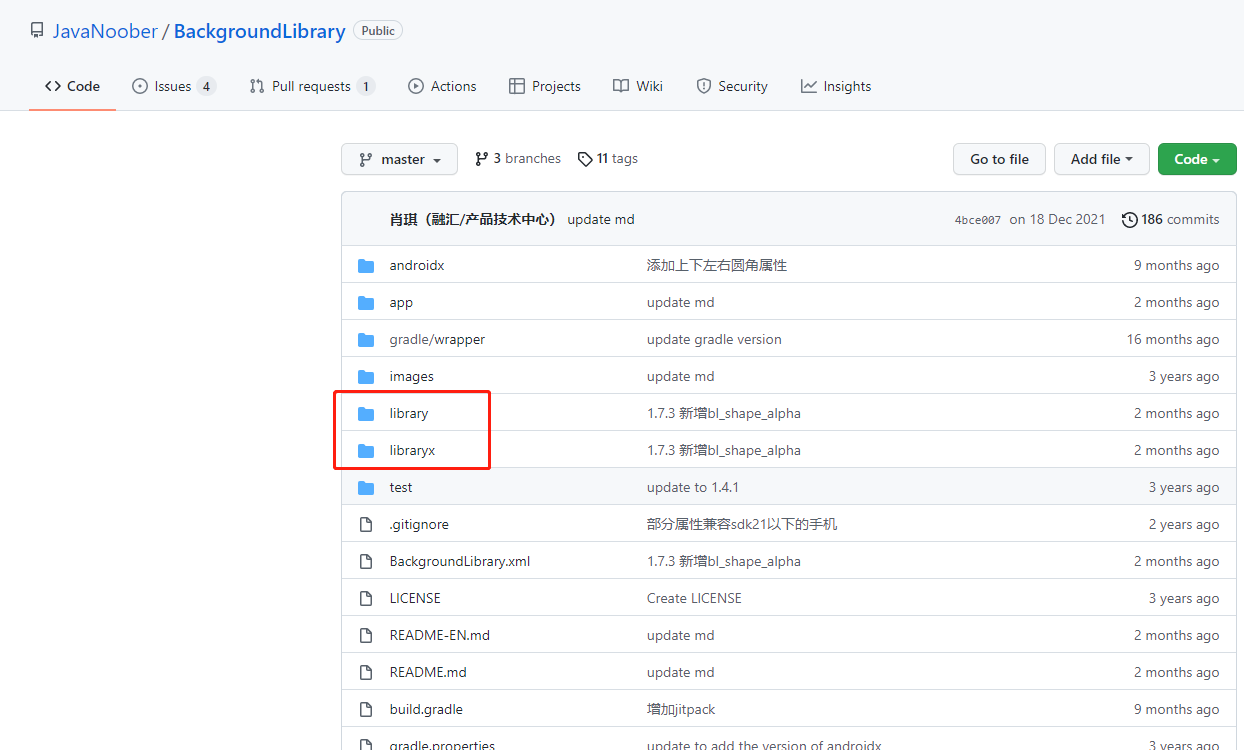Open the Issues tab
The height and width of the screenshot is (750, 1244).
pyautogui.click(x=173, y=86)
